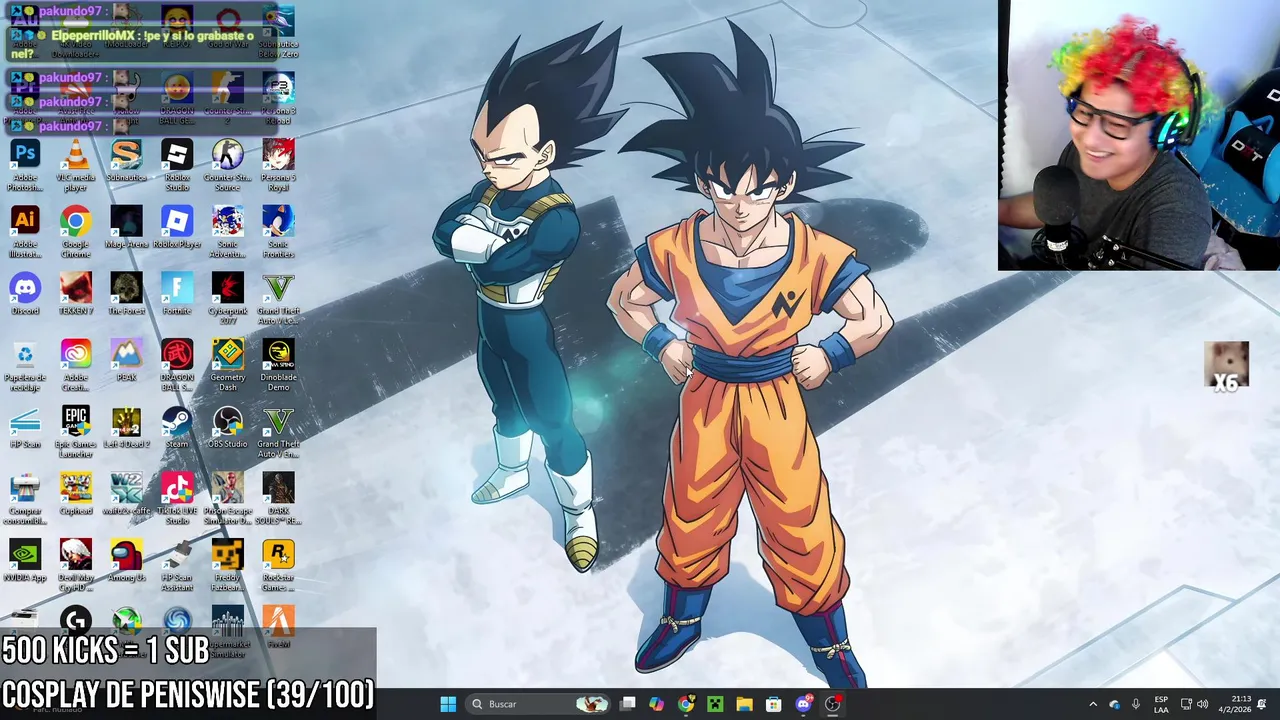This screenshot has height=720, width=1280.
Task: Change ESP LAA input language
Action: coord(1161,704)
